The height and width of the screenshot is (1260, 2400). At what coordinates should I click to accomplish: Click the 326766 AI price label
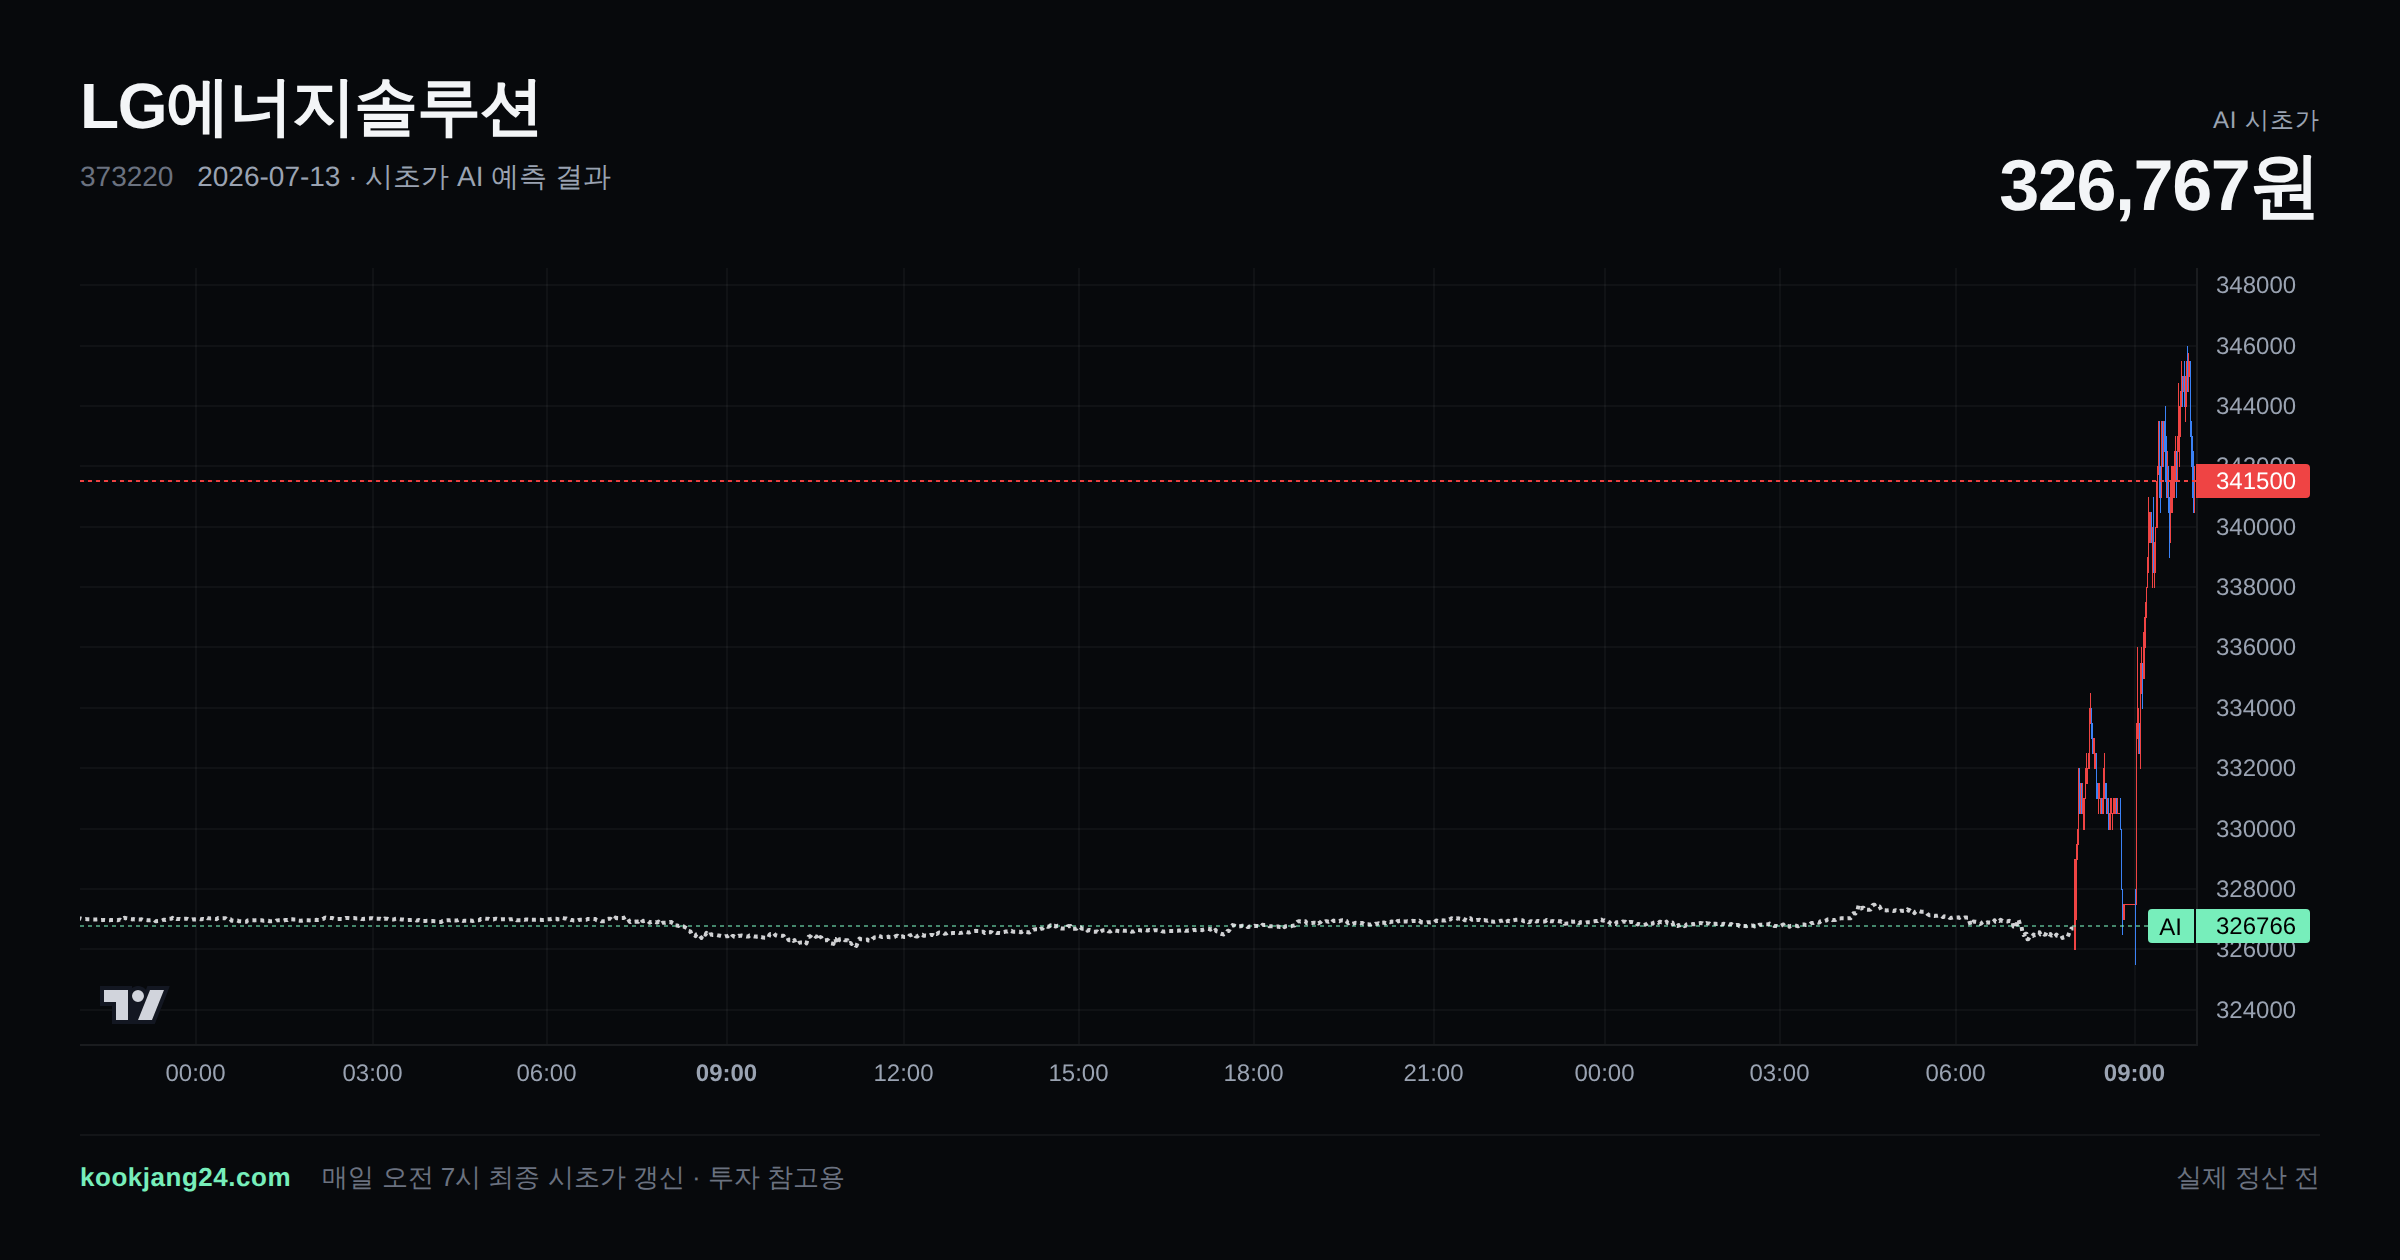pyautogui.click(x=2254, y=926)
